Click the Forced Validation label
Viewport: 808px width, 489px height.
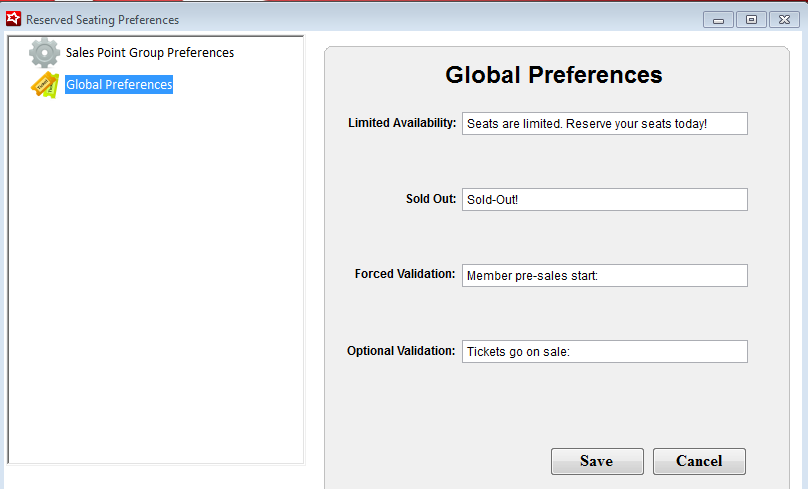(x=405, y=274)
